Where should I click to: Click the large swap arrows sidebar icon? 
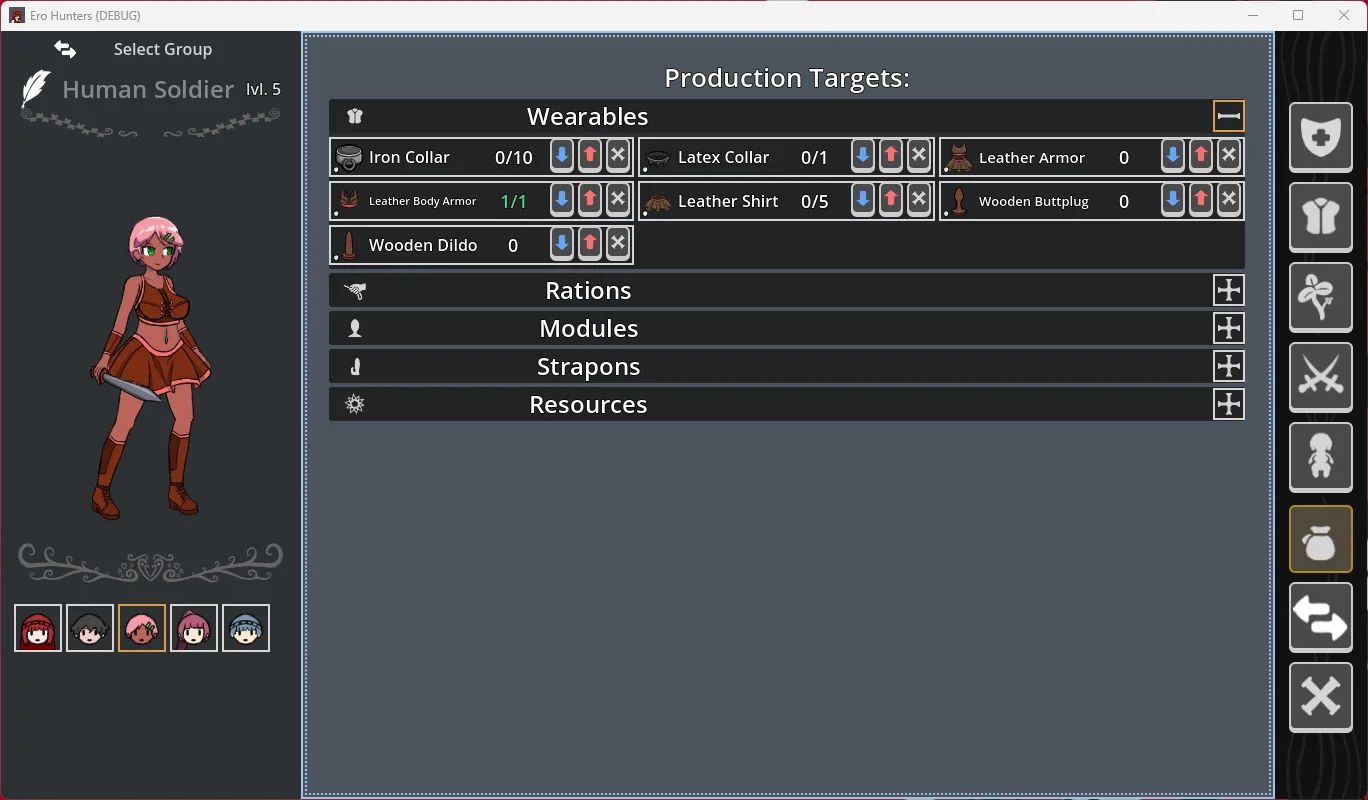tap(1320, 617)
